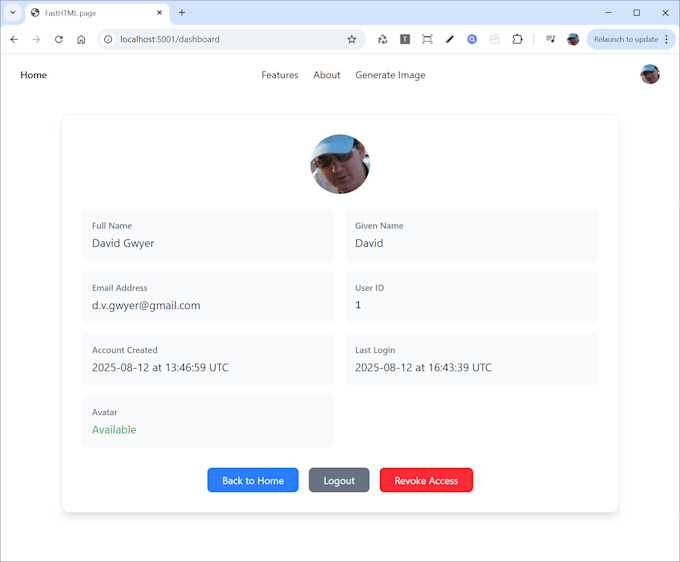
Task: Open the recycle-arrows extension icon
Action: point(382,39)
